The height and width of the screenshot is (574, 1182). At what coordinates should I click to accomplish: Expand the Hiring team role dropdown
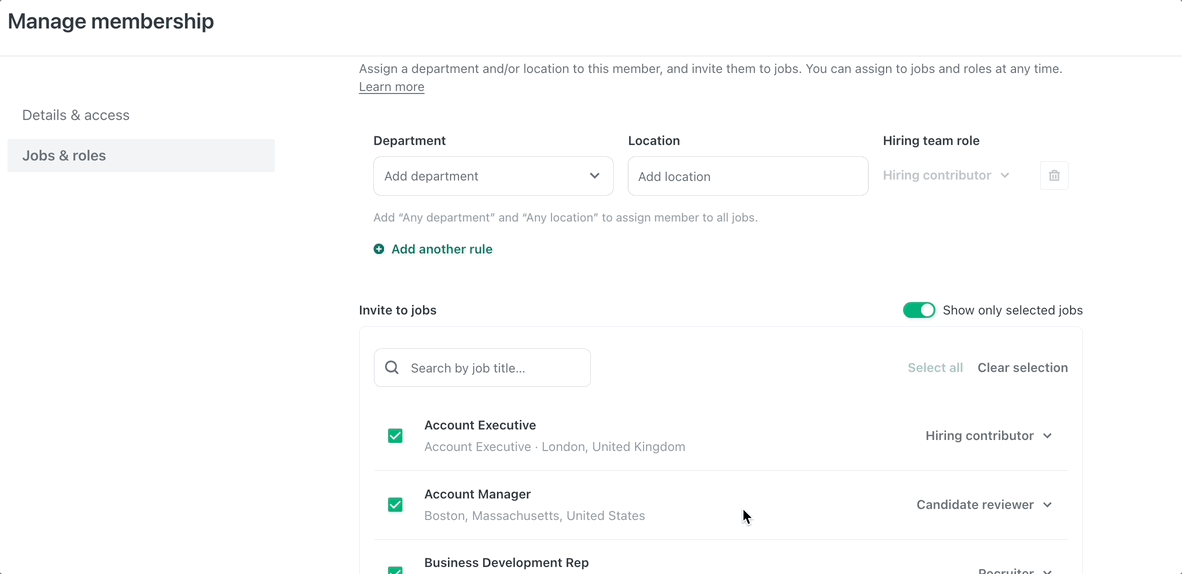pyautogui.click(x=946, y=176)
